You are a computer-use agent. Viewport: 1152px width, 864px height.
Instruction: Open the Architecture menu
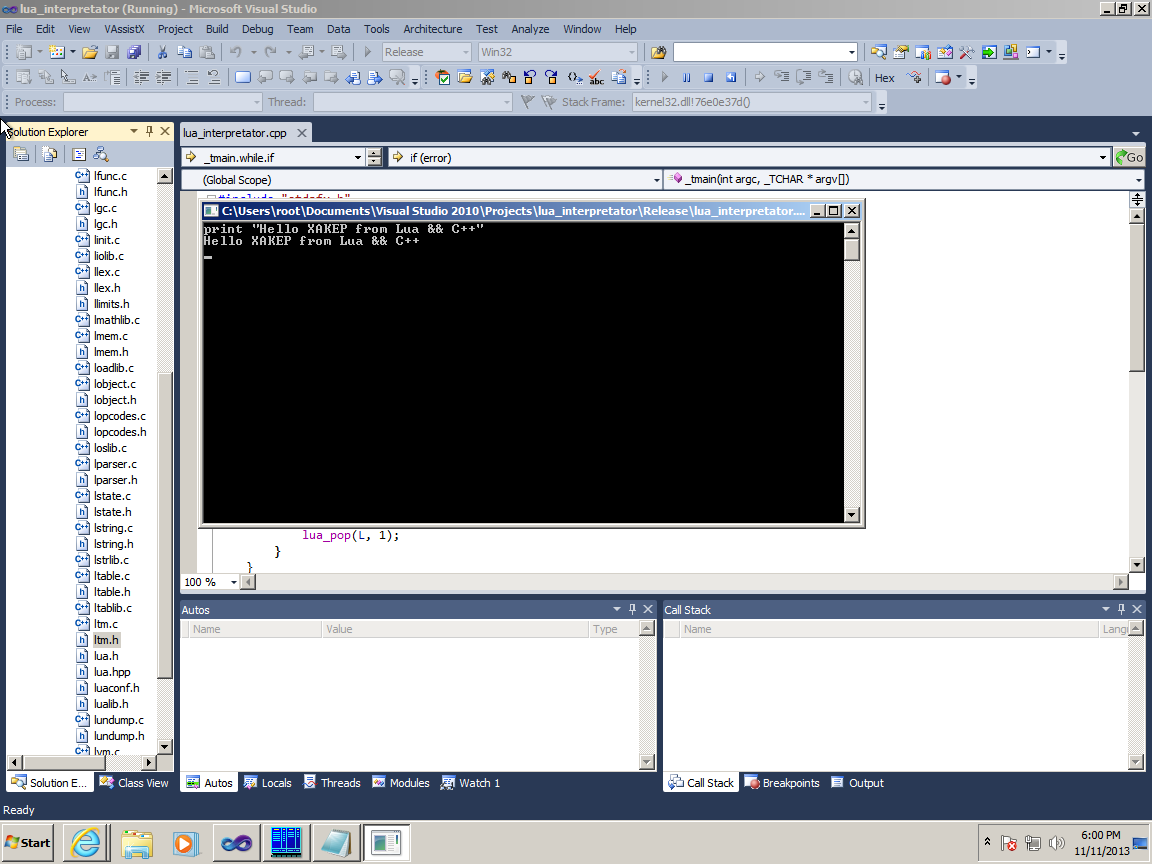433,29
